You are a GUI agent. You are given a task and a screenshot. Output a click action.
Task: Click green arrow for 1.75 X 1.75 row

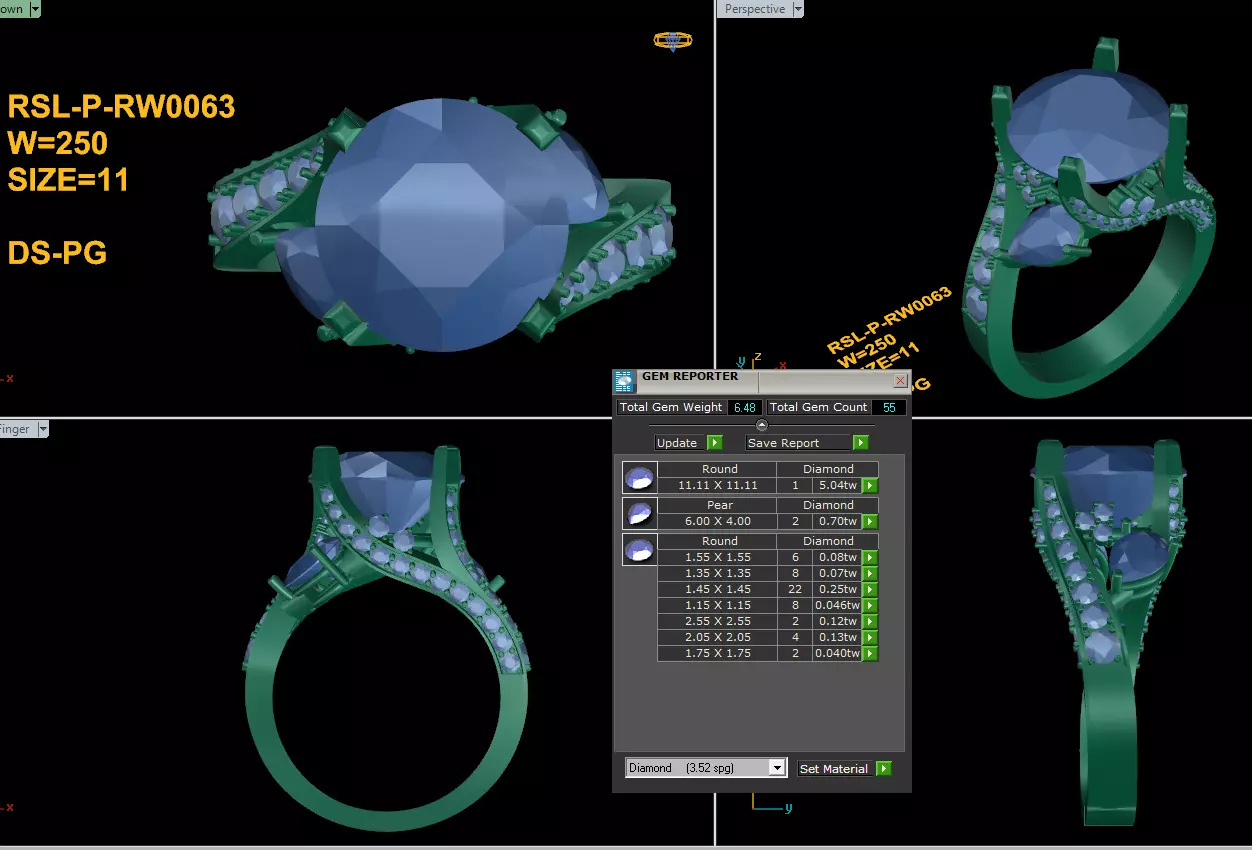click(x=870, y=653)
